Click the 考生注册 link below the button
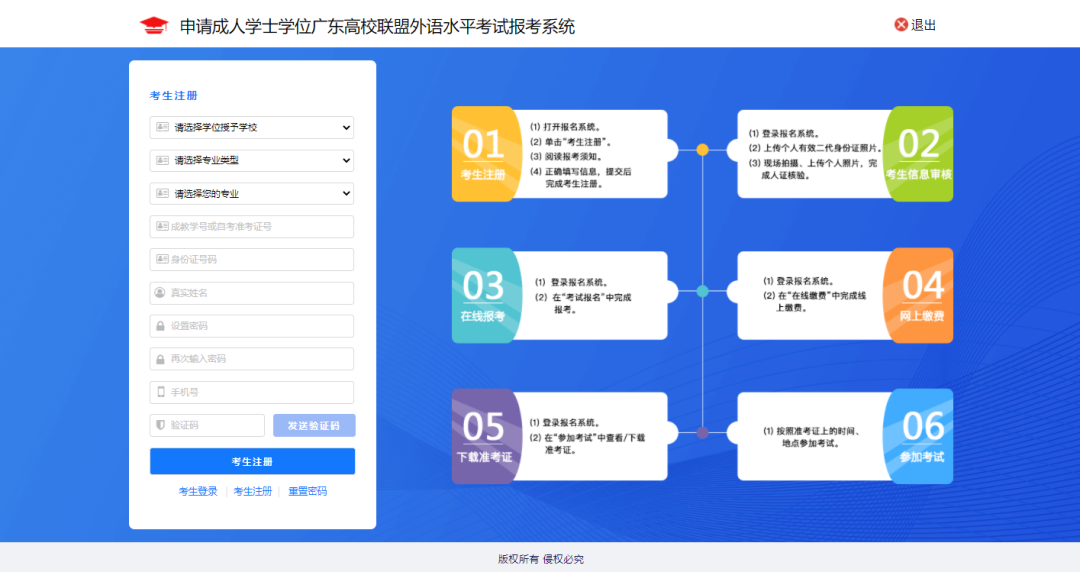The height and width of the screenshot is (572, 1080). [x=253, y=491]
